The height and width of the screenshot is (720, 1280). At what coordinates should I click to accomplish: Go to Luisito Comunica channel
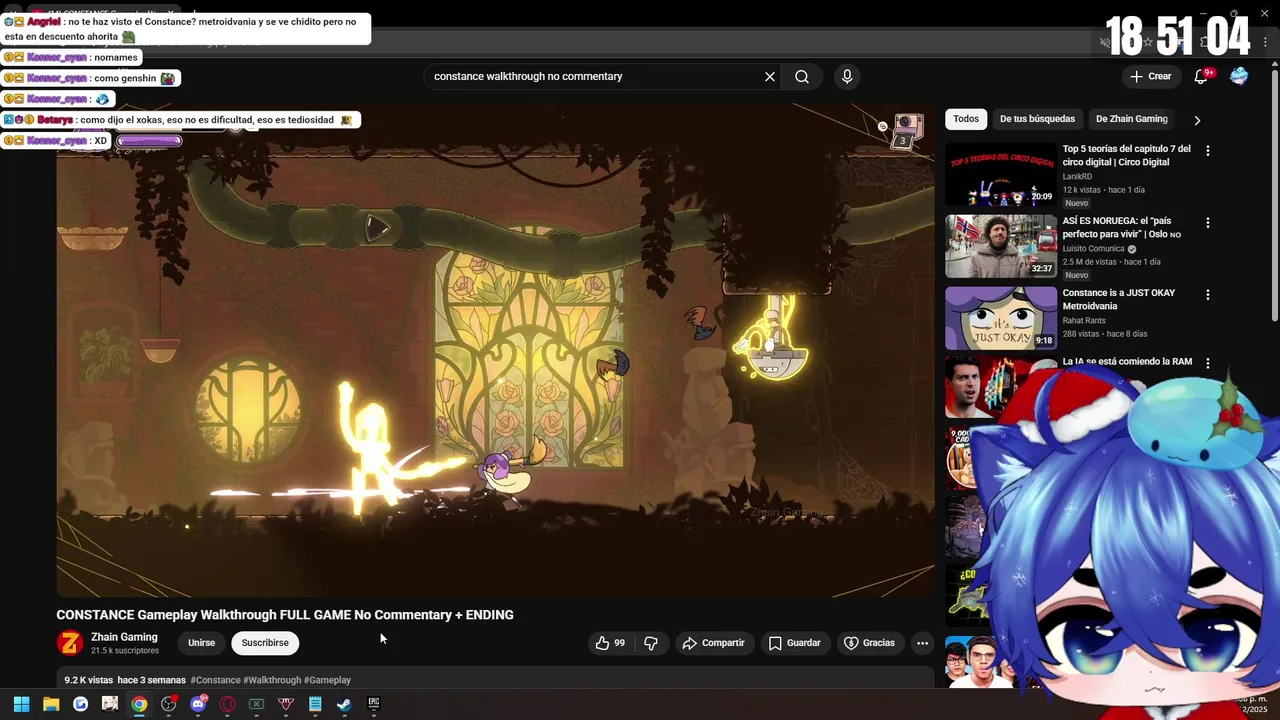click(1094, 249)
